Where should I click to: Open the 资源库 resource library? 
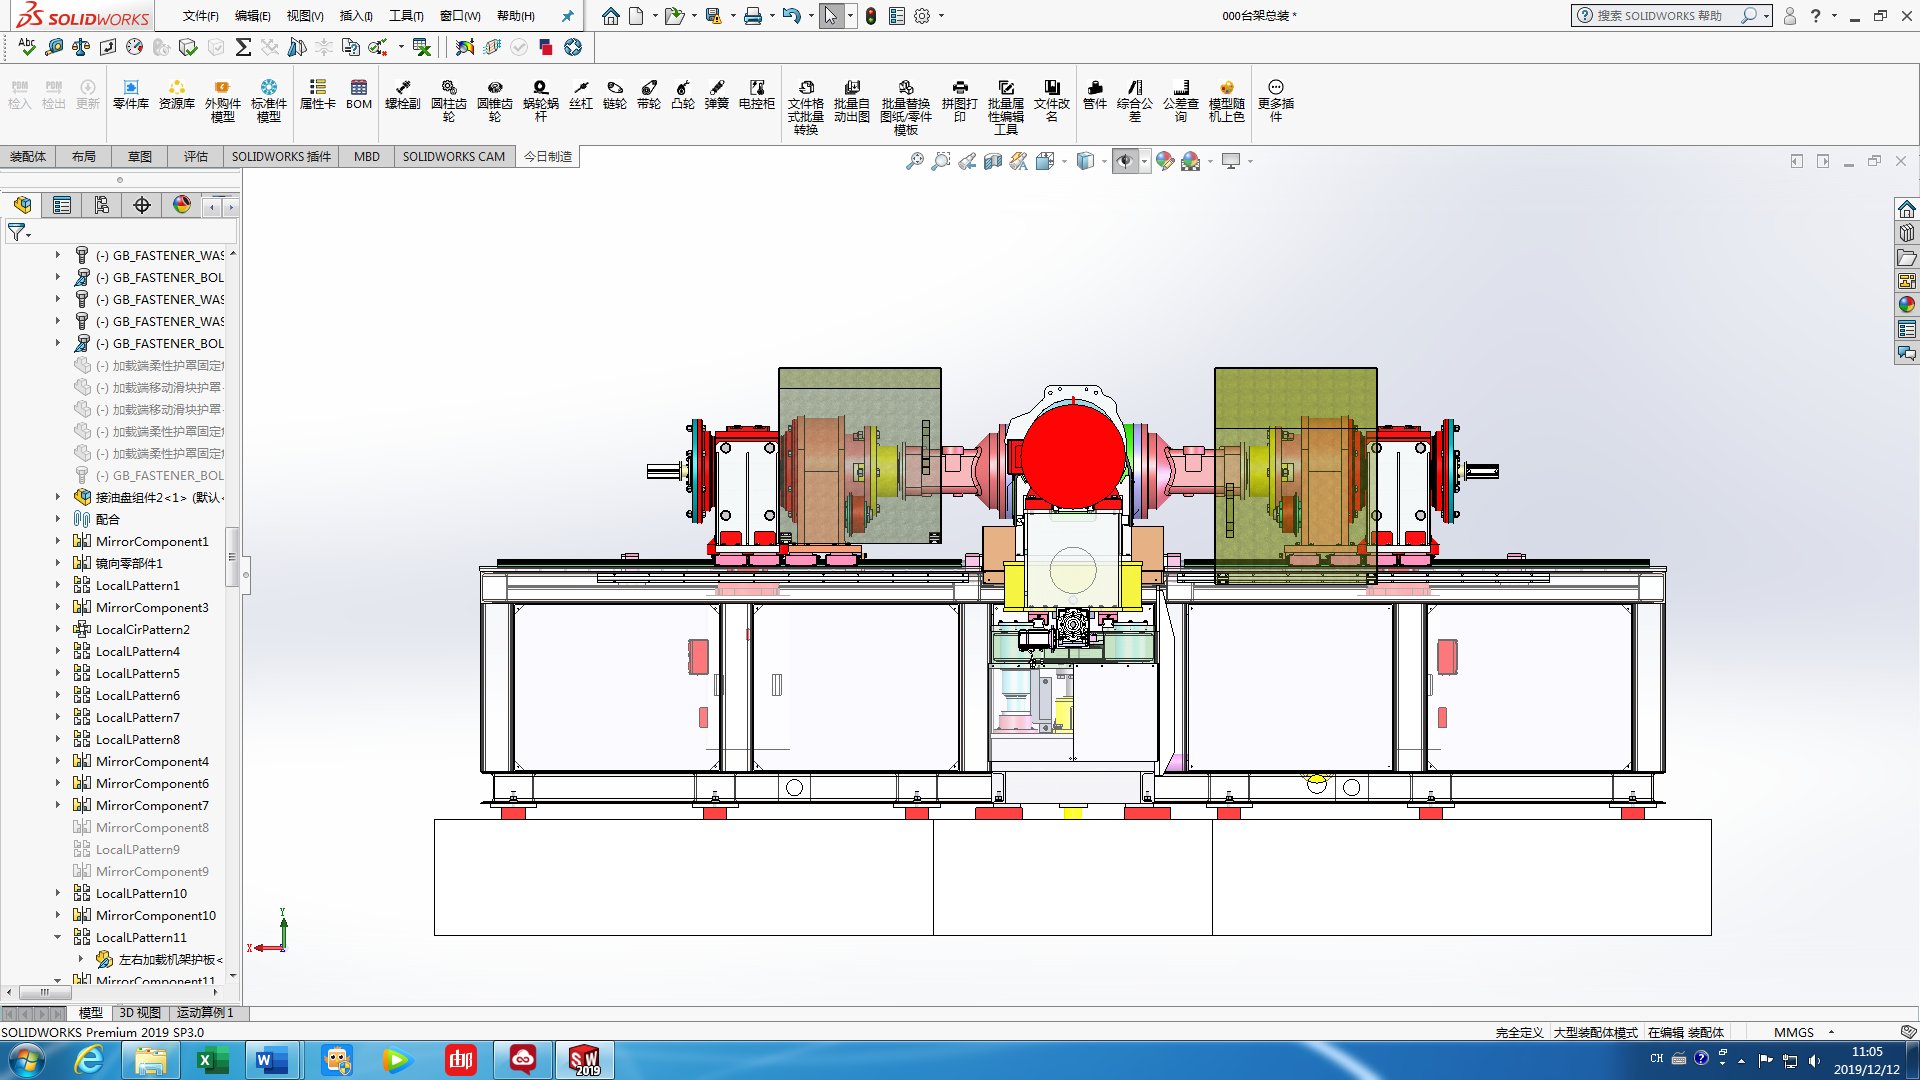click(177, 95)
